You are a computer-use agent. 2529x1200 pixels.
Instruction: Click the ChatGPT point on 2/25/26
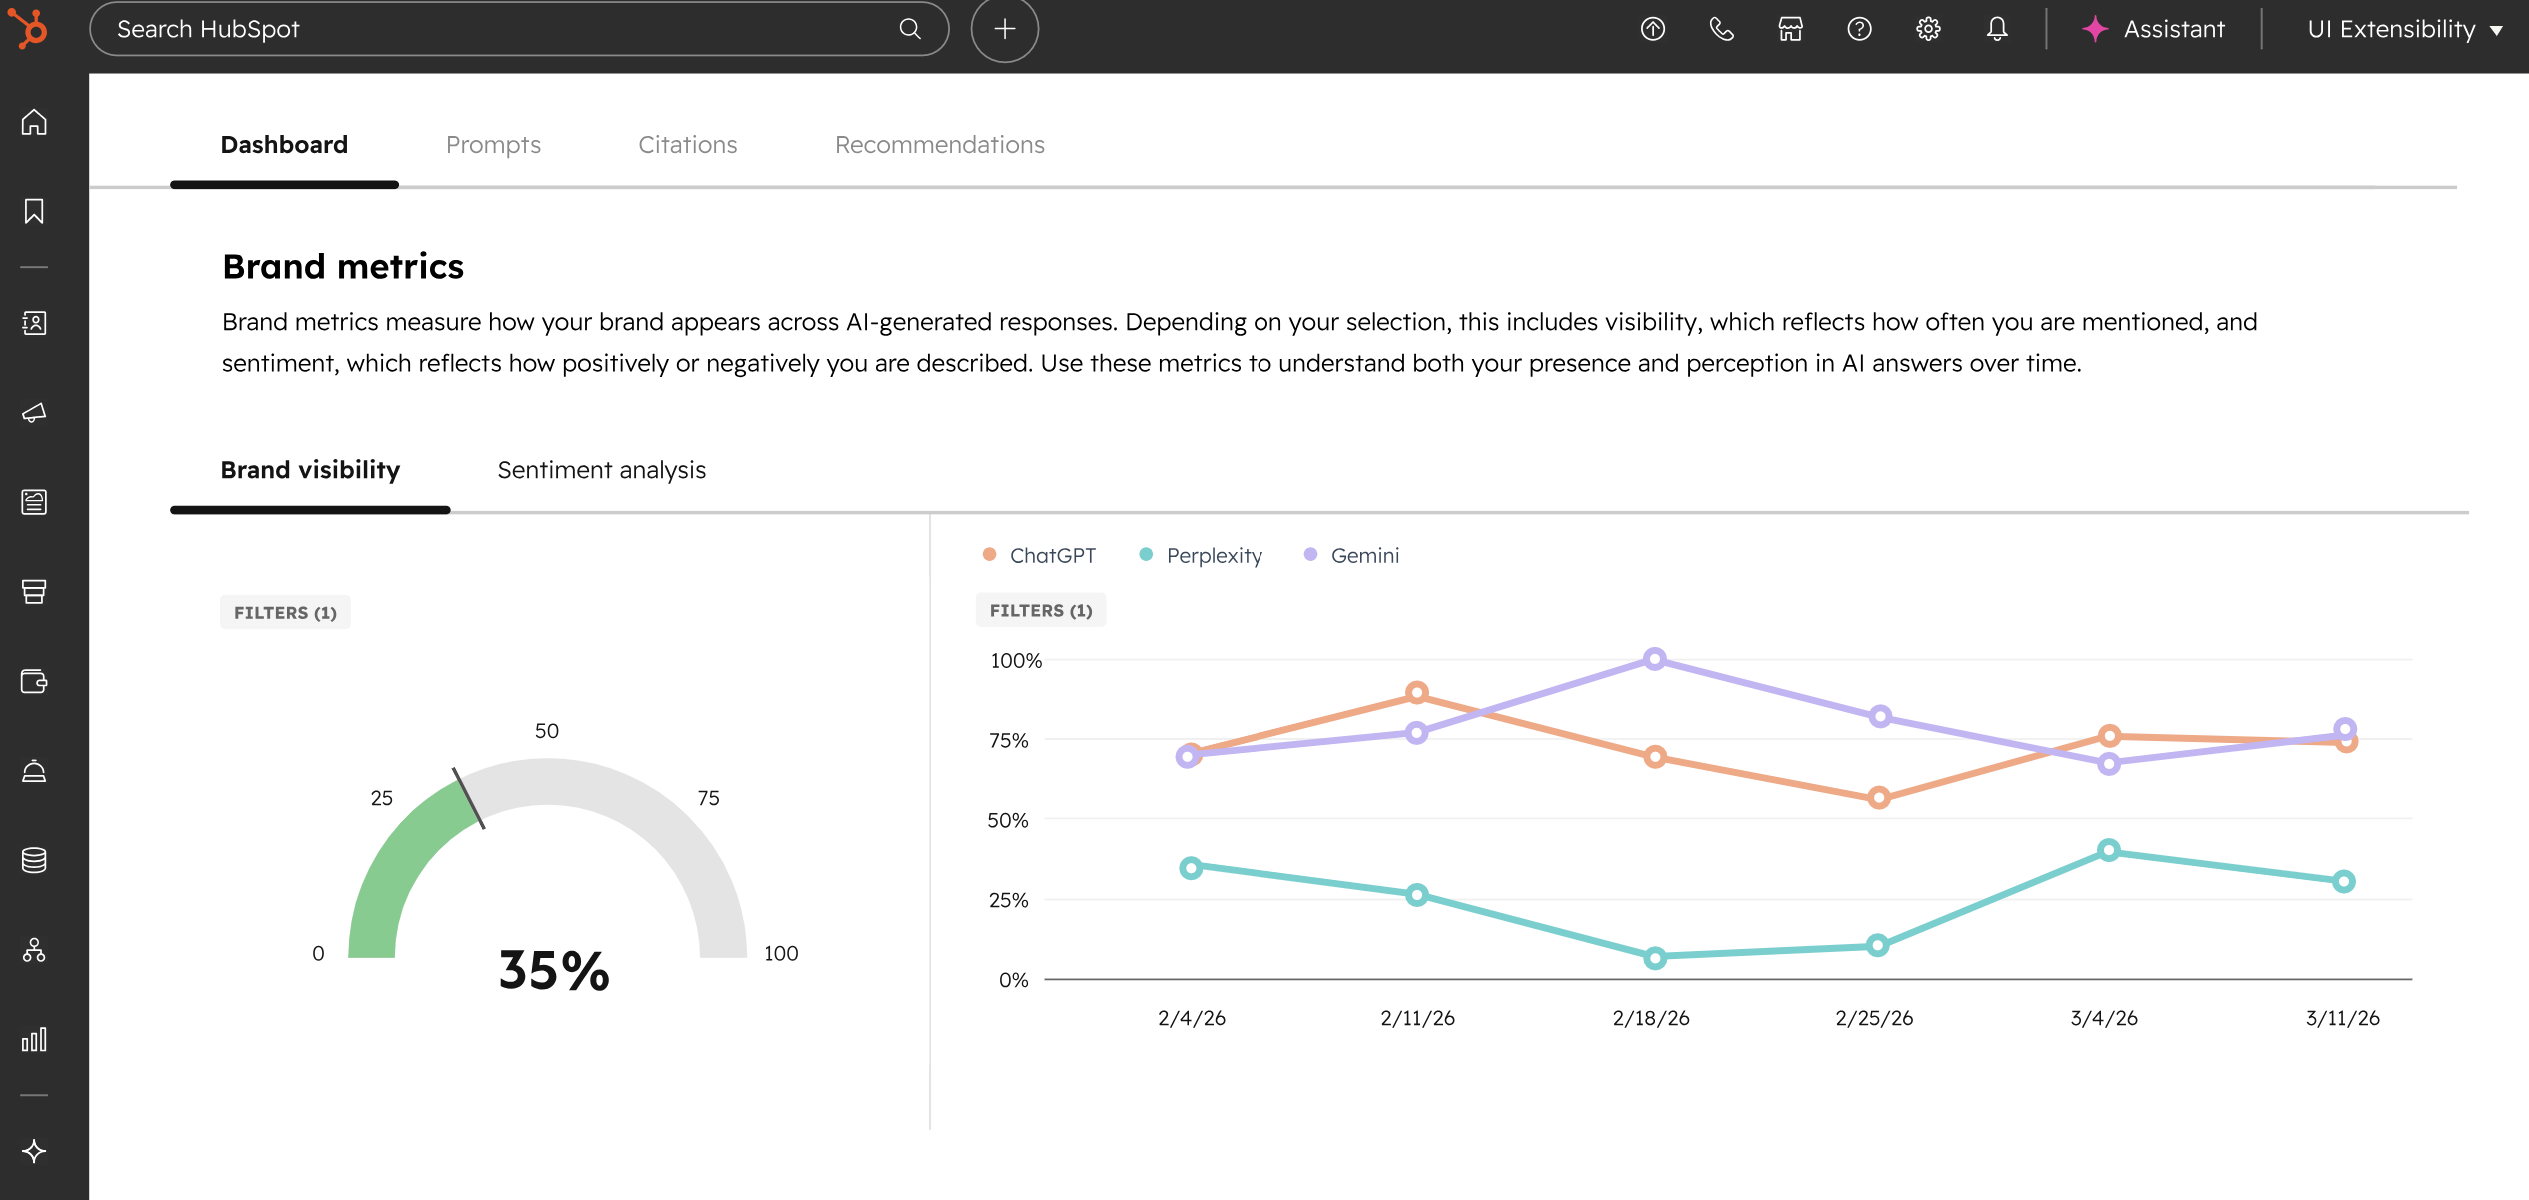(x=1879, y=798)
